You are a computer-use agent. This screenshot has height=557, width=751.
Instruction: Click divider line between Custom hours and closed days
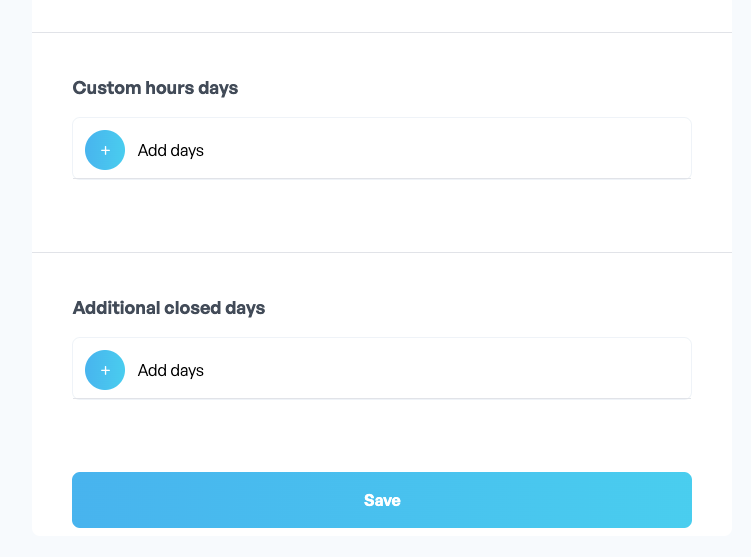point(382,252)
